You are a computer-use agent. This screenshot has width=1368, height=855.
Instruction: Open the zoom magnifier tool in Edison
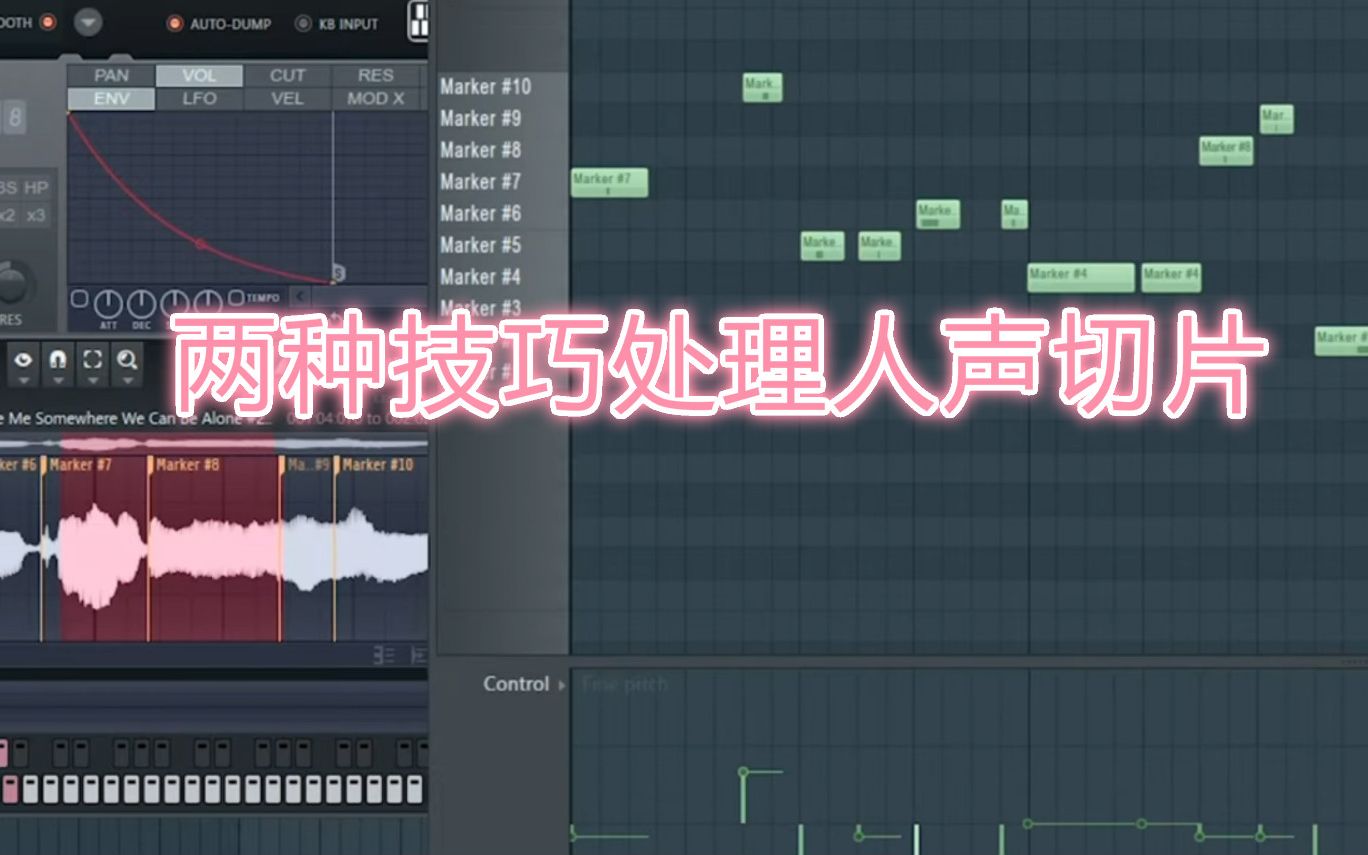127,359
